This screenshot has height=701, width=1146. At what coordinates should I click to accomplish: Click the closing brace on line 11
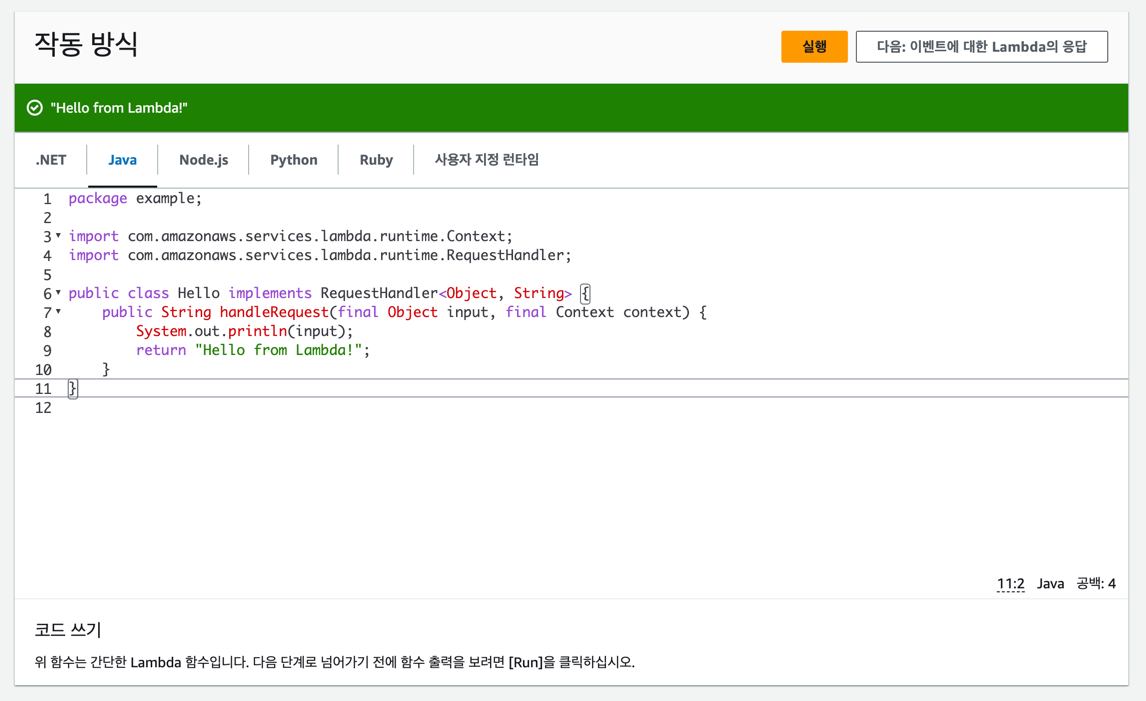(x=72, y=388)
